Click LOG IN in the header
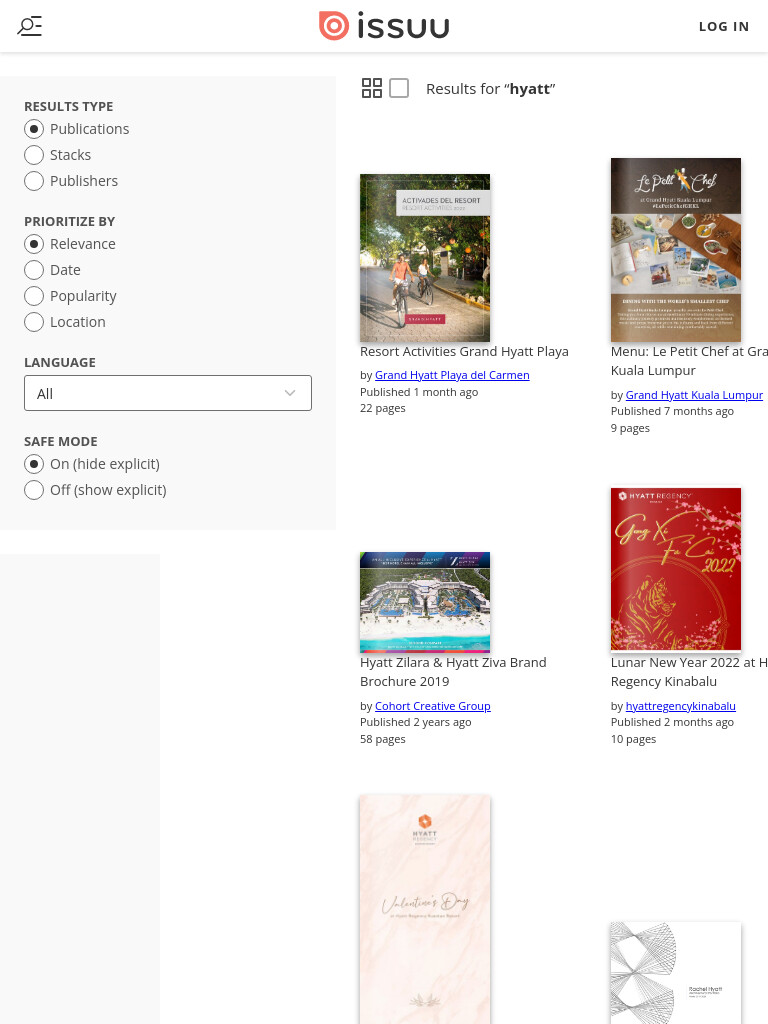 pyautogui.click(x=724, y=27)
